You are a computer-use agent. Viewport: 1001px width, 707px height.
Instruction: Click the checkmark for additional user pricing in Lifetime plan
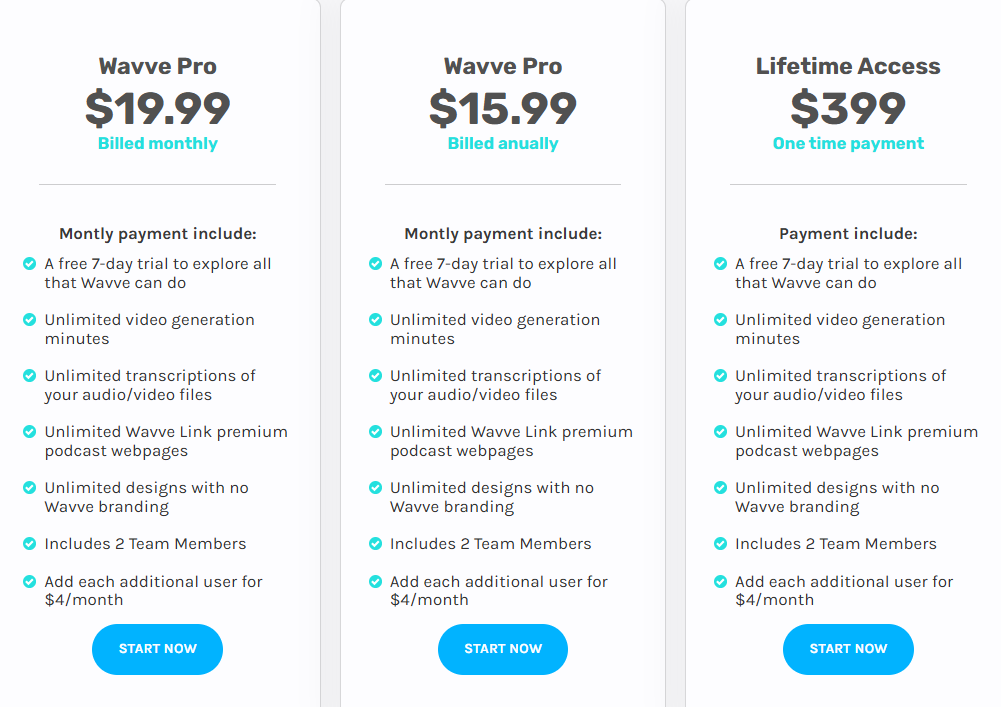click(x=719, y=582)
